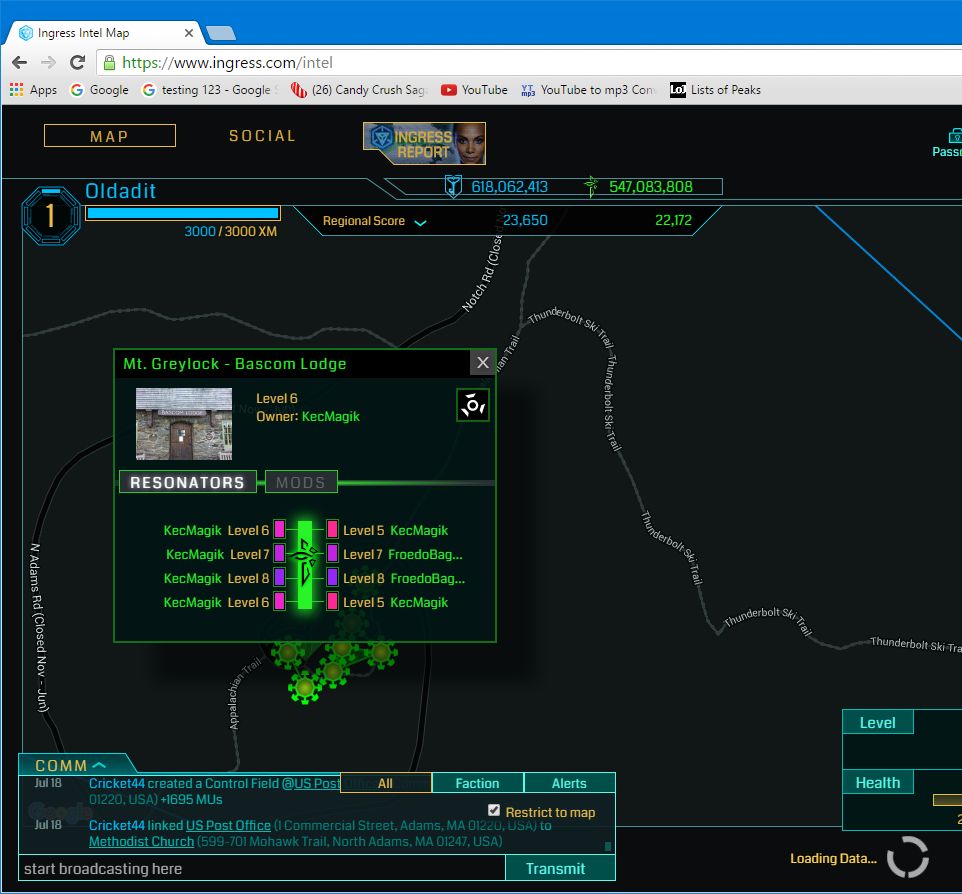Click the Enlightened glyph at the resonator center
The width and height of the screenshot is (962, 894).
point(305,566)
